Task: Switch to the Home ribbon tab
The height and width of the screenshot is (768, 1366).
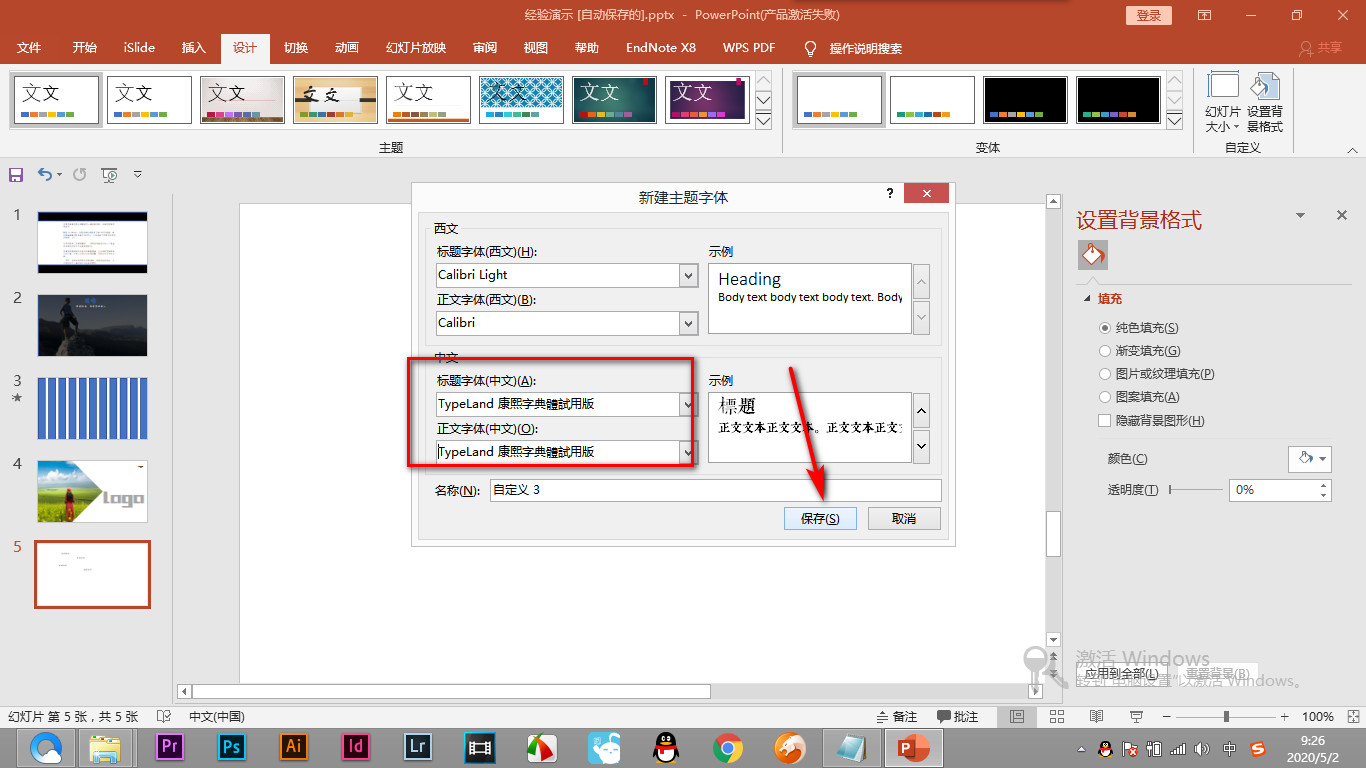Action: 84,48
